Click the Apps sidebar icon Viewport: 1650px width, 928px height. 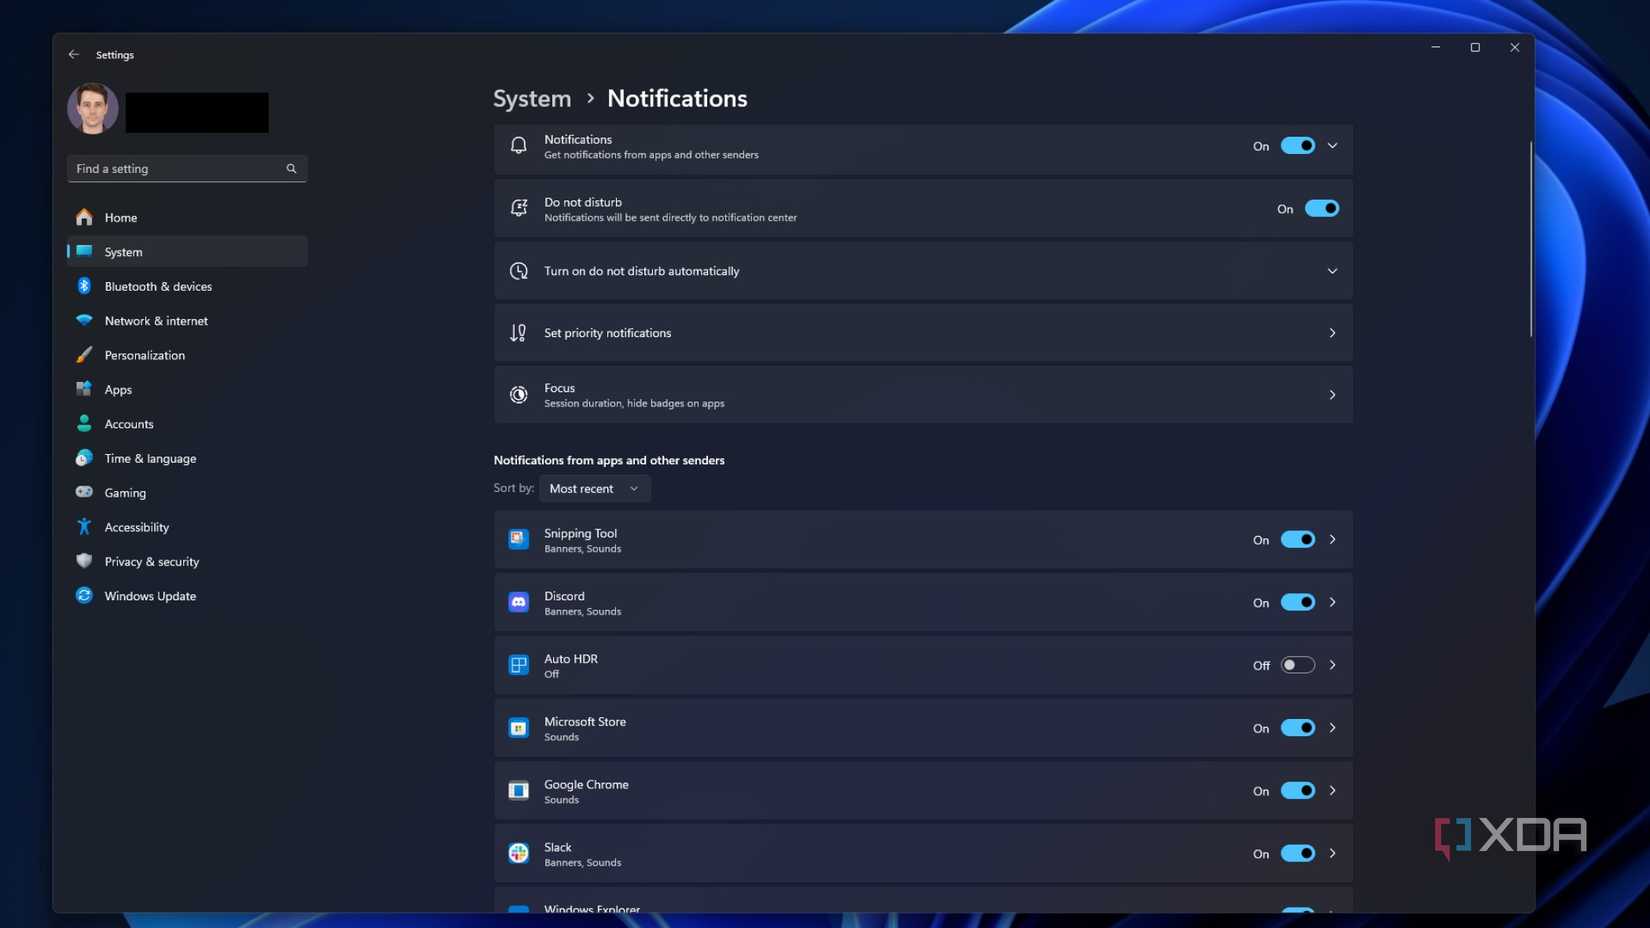pyautogui.click(x=84, y=389)
